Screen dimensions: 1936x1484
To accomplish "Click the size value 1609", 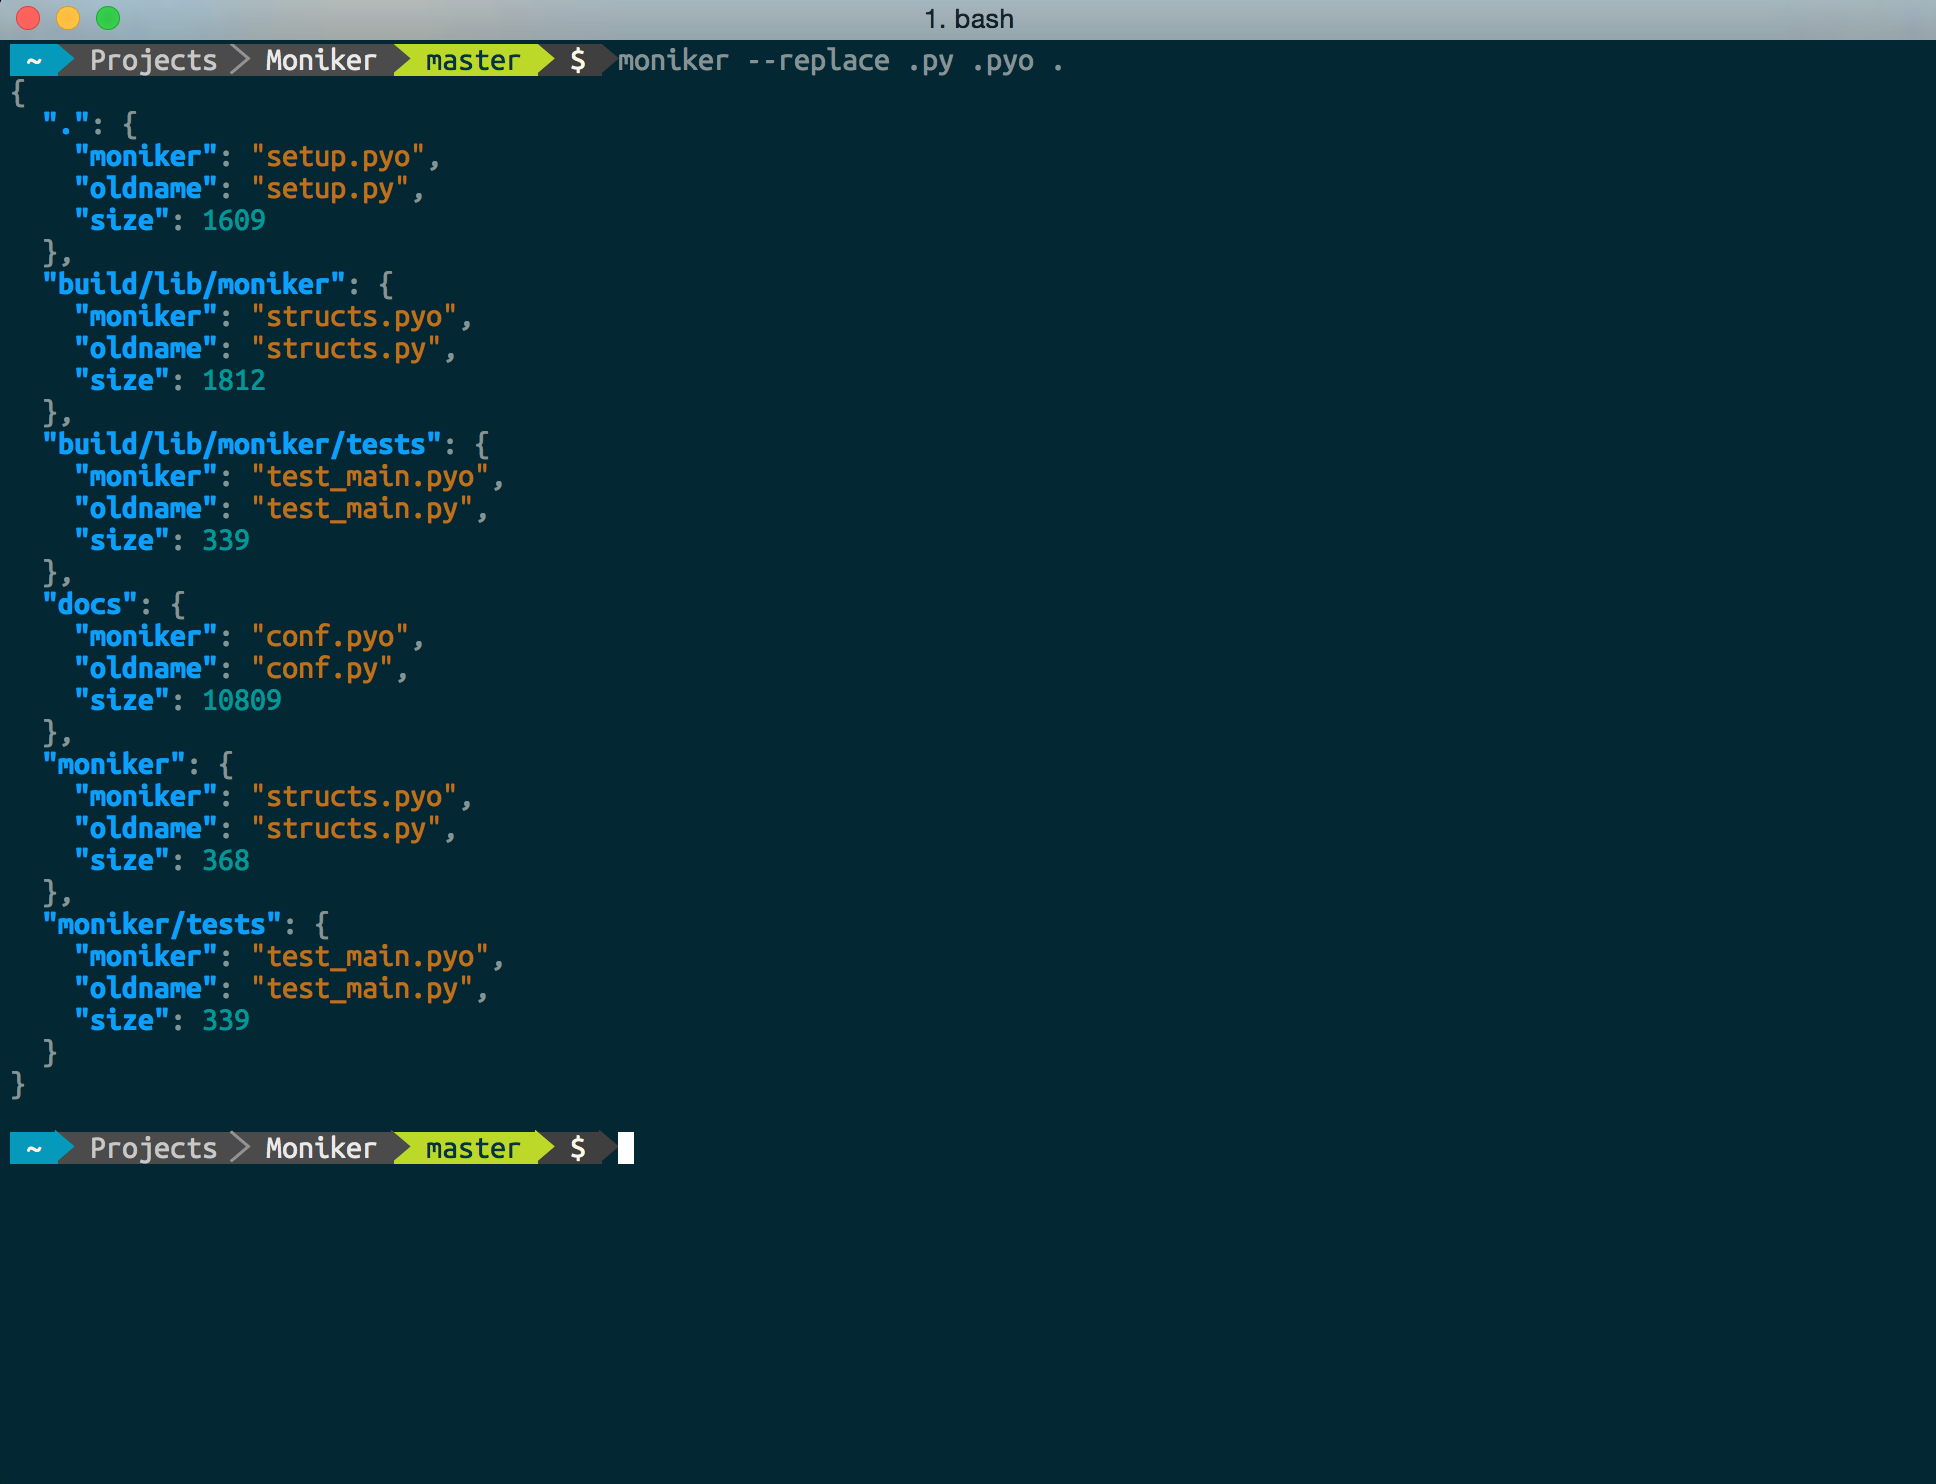I will point(233,220).
